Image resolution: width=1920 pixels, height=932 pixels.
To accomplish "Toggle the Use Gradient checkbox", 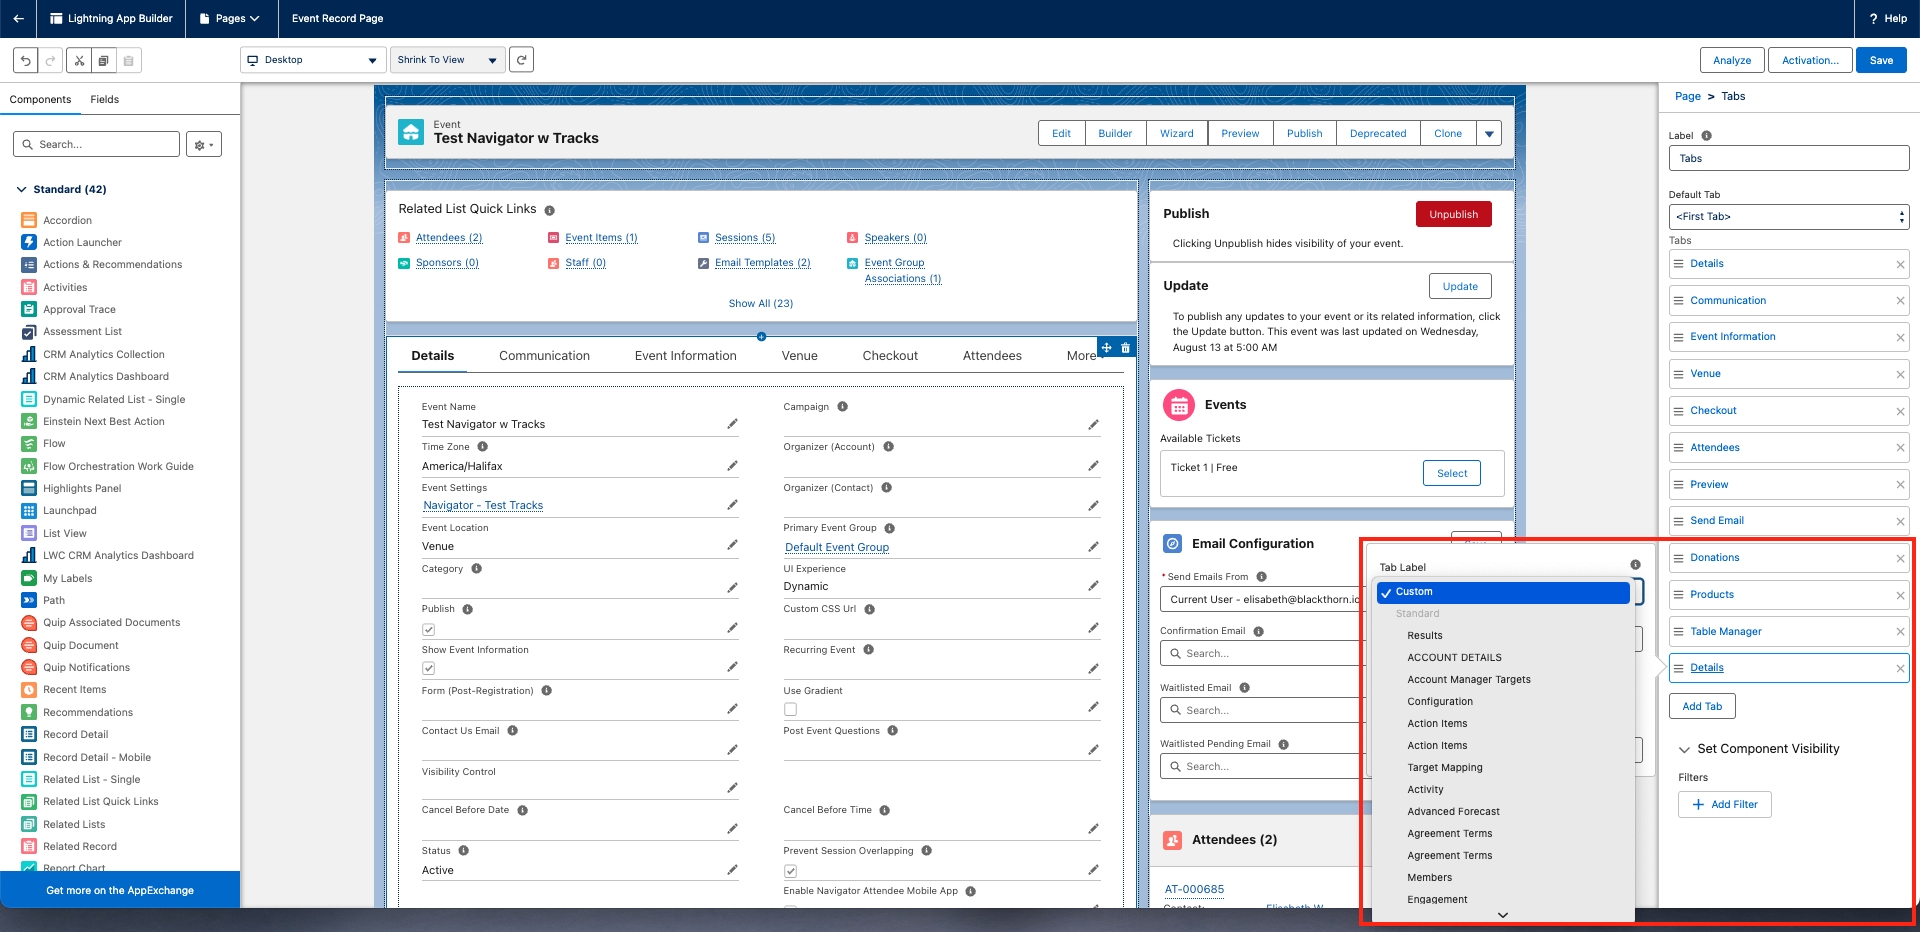I will [x=790, y=709].
